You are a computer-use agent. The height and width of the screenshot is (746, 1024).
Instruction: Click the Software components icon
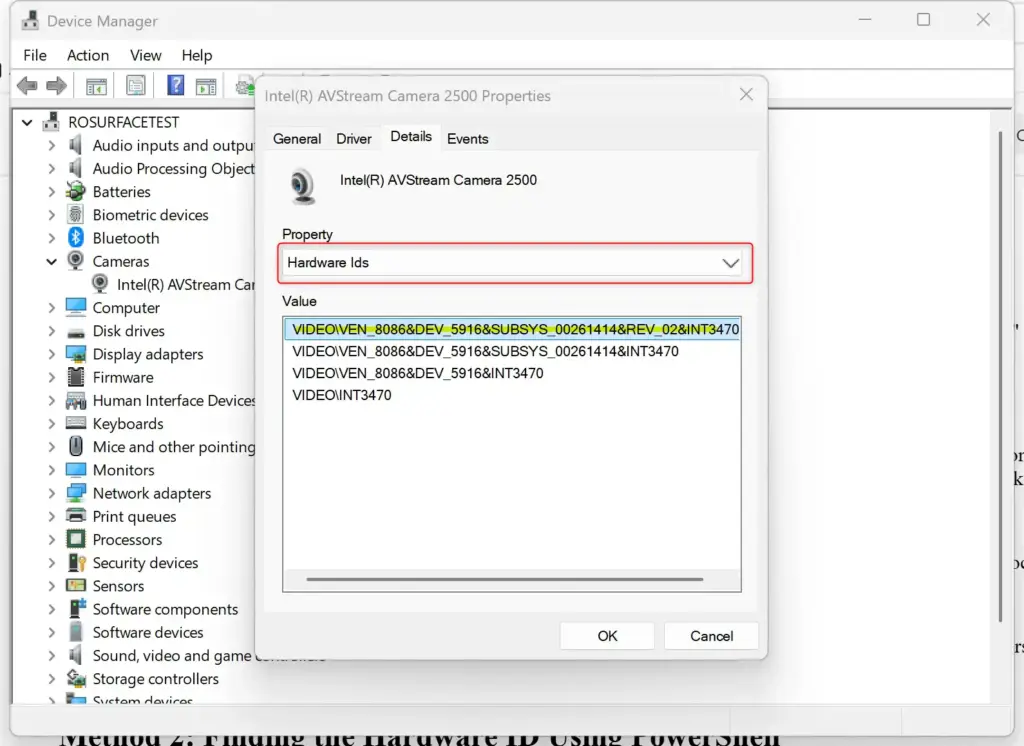pyautogui.click(x=76, y=608)
